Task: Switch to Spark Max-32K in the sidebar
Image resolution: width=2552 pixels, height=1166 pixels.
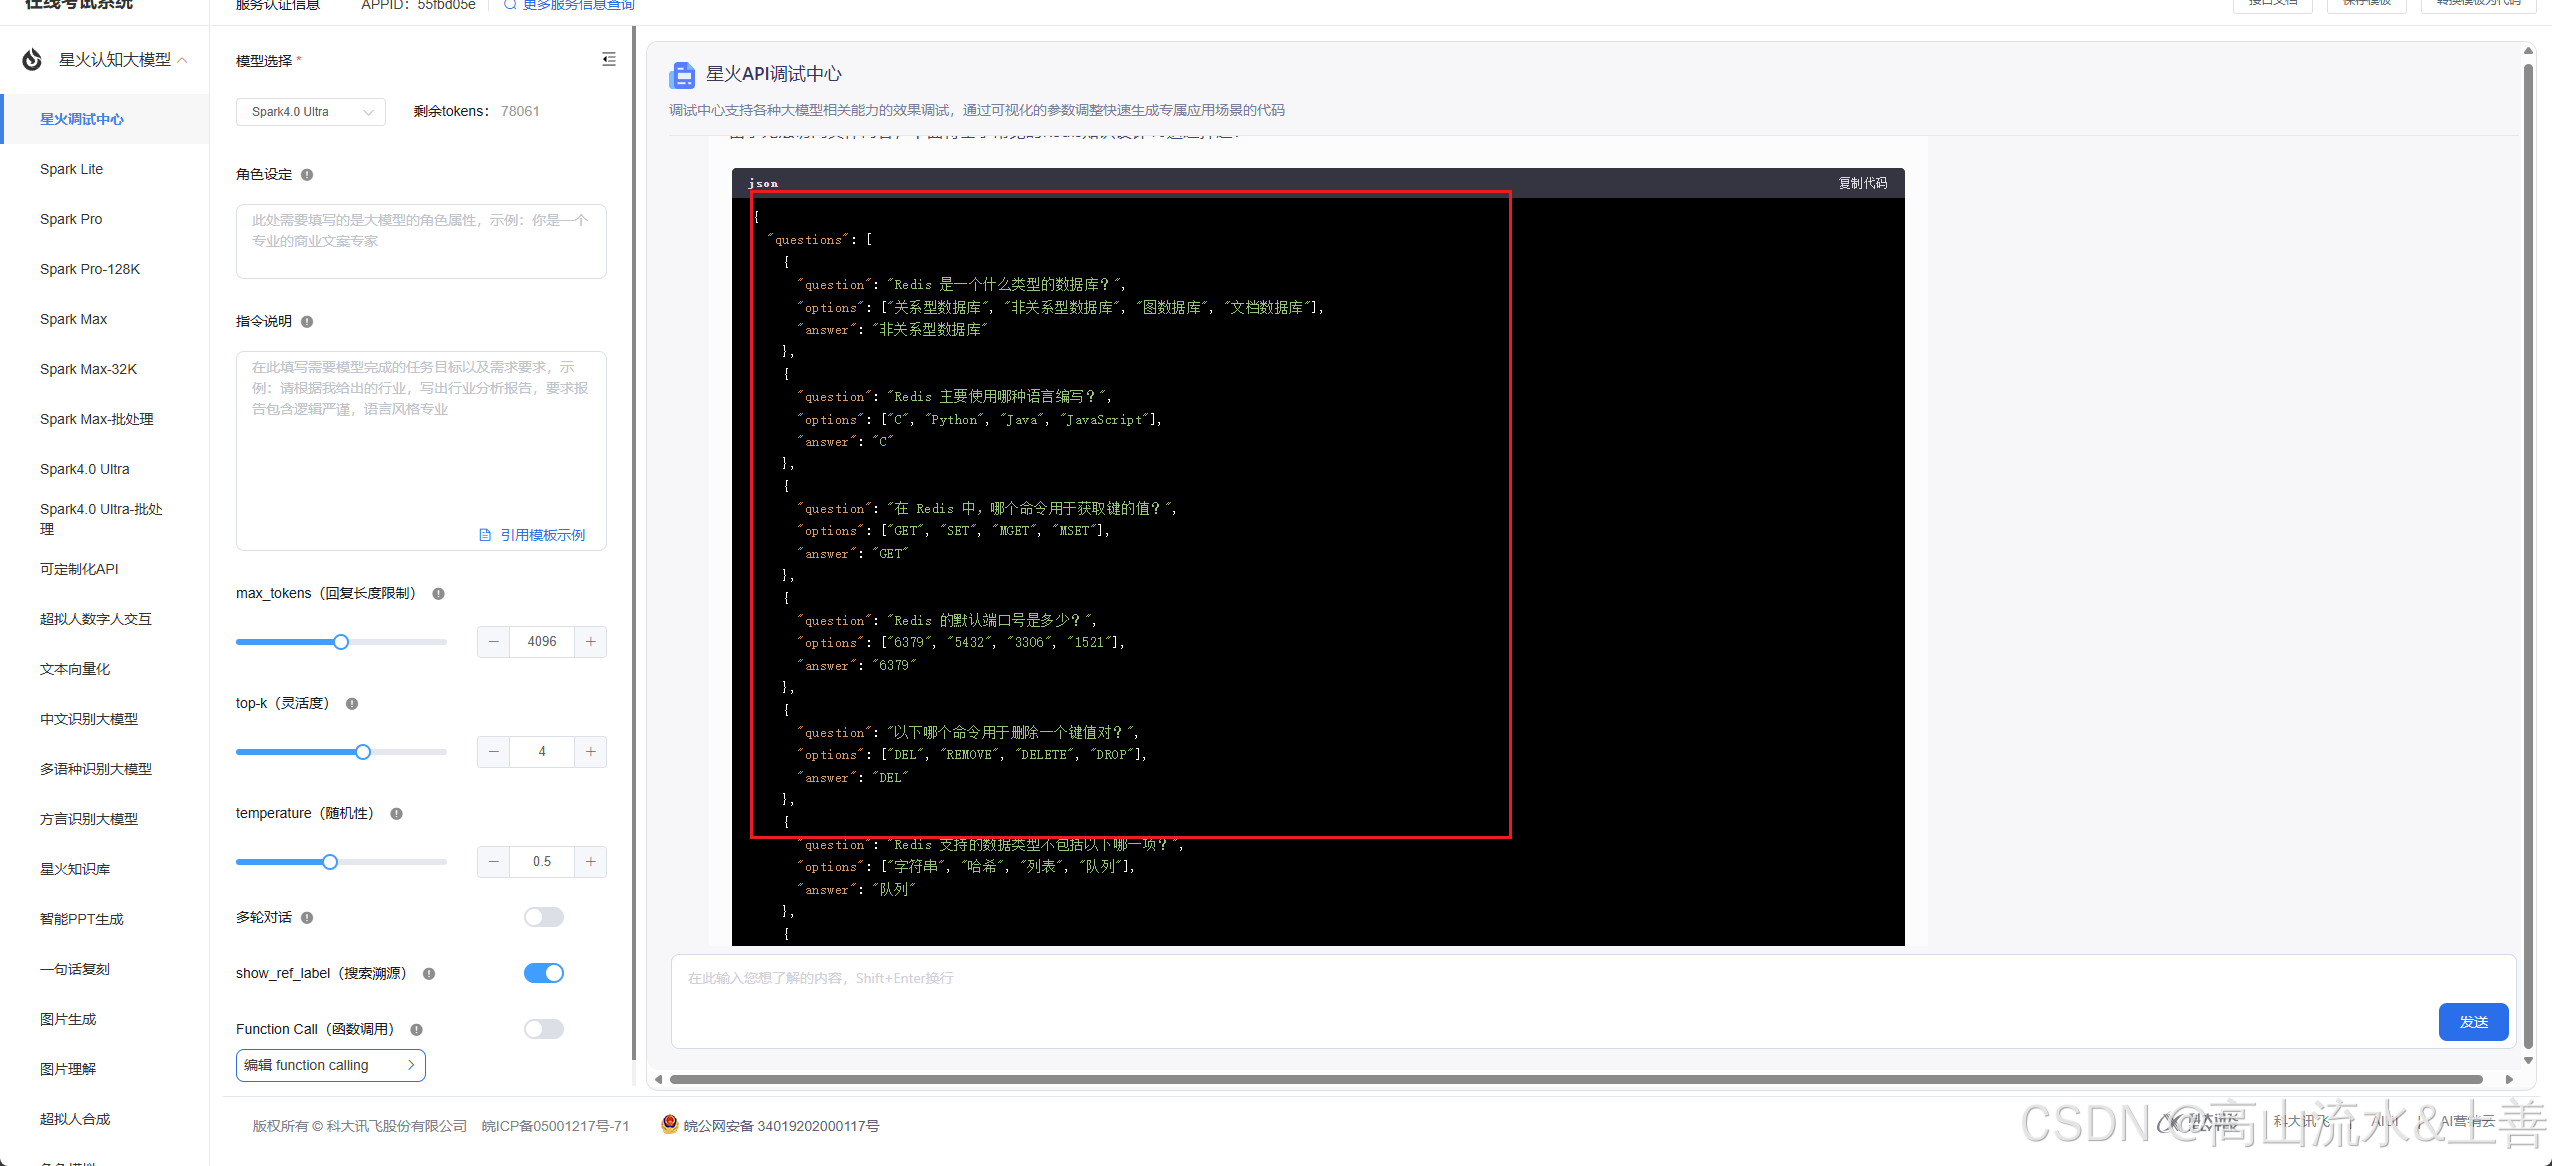Action: point(88,368)
